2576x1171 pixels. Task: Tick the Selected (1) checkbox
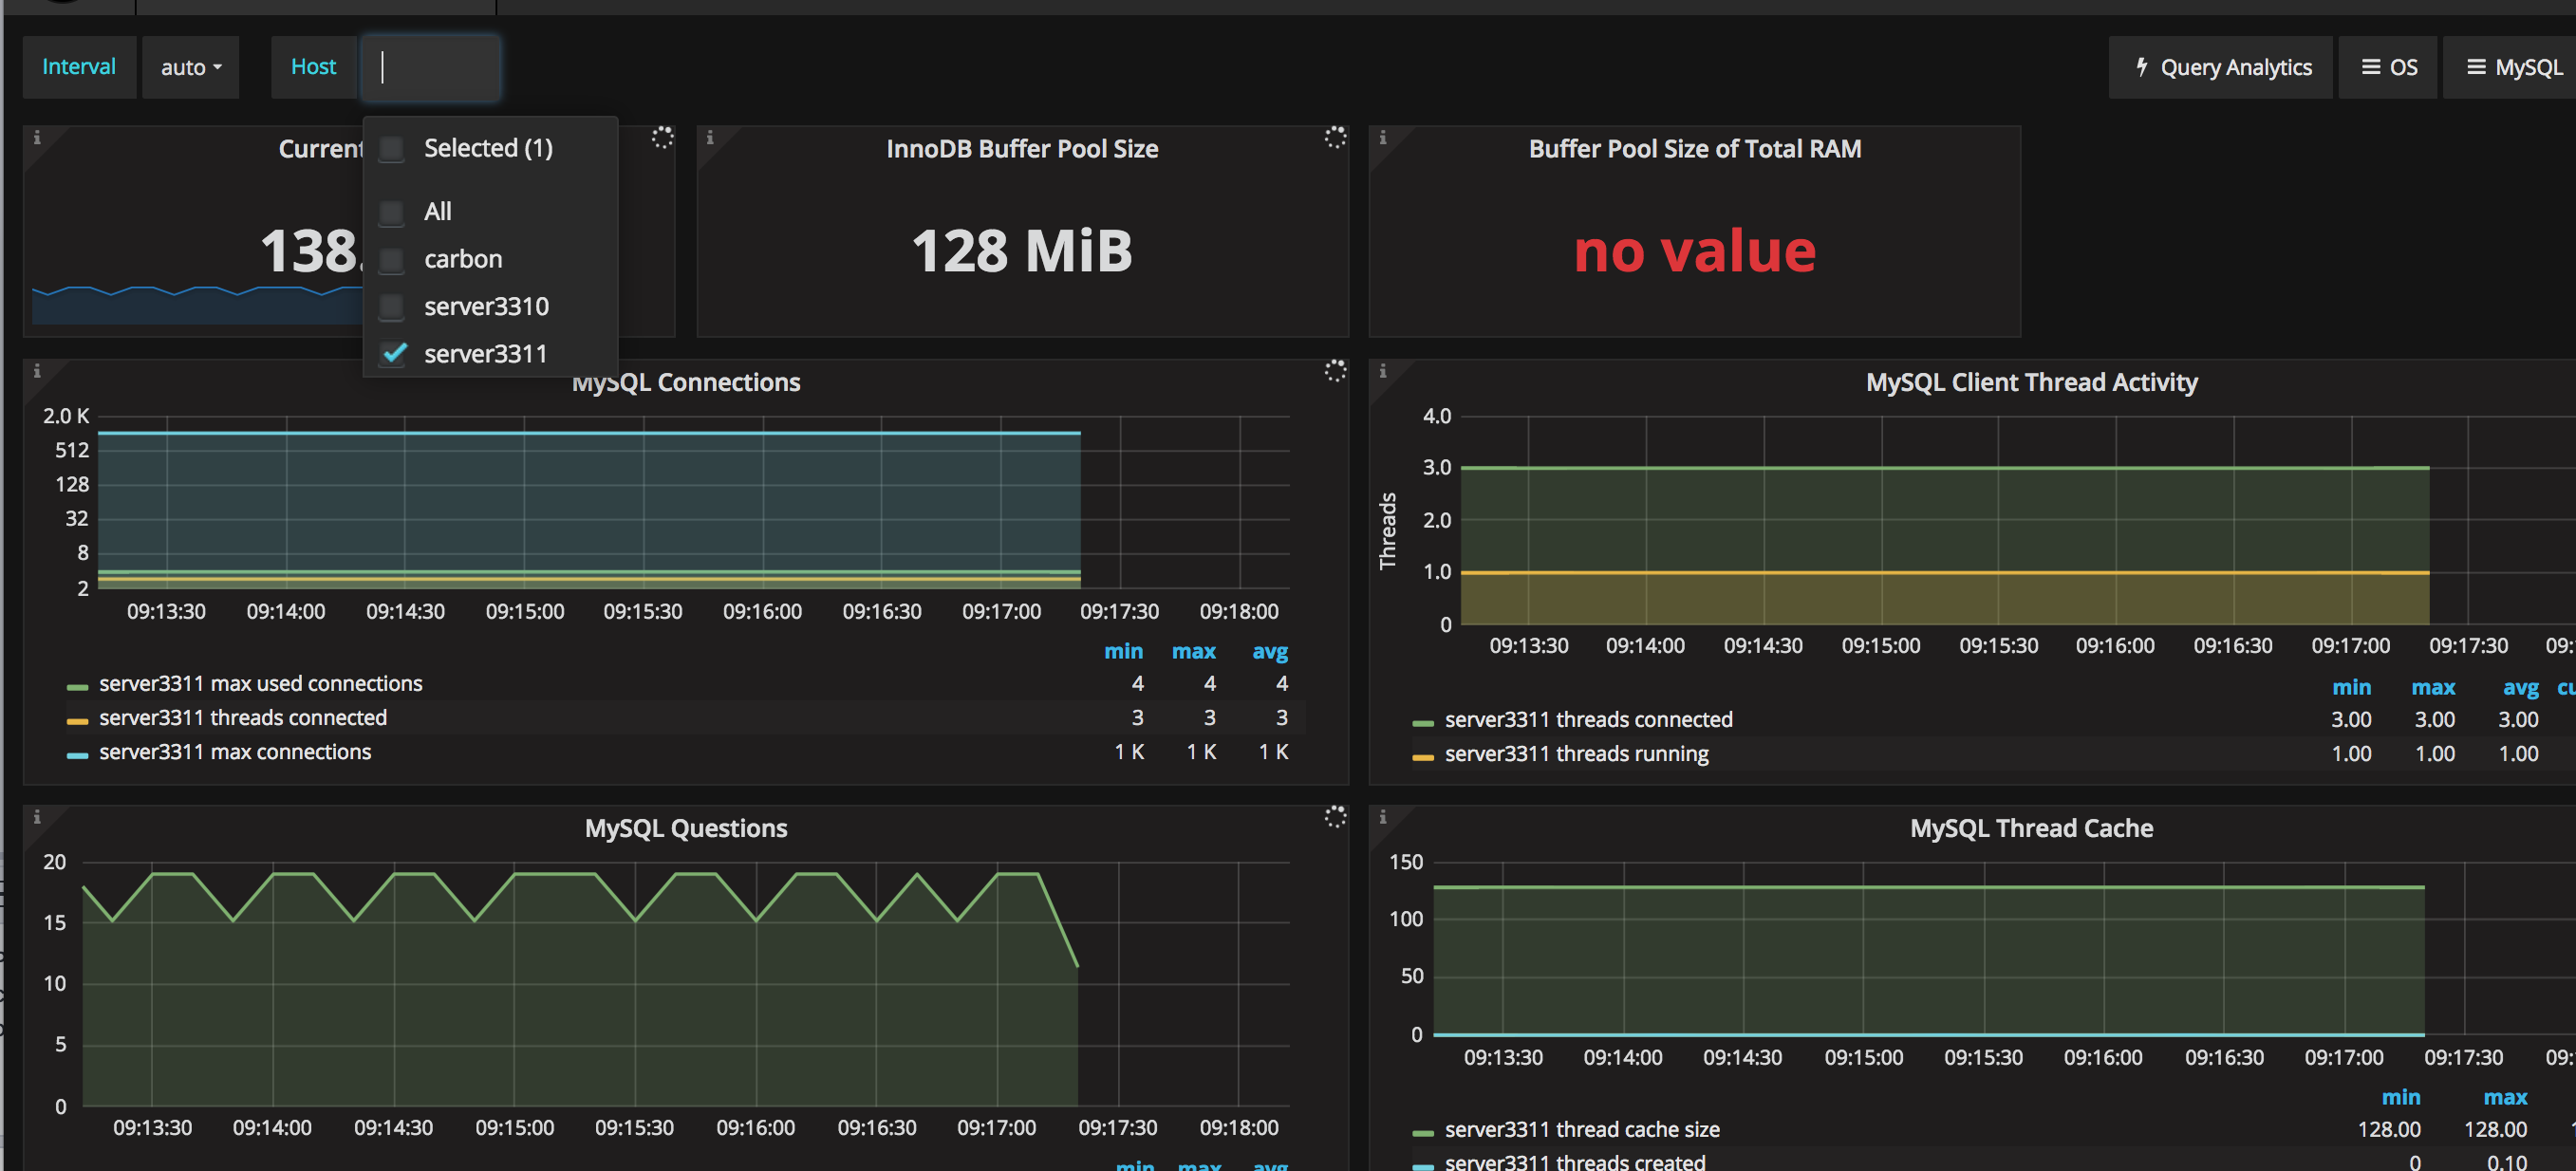(x=392, y=149)
